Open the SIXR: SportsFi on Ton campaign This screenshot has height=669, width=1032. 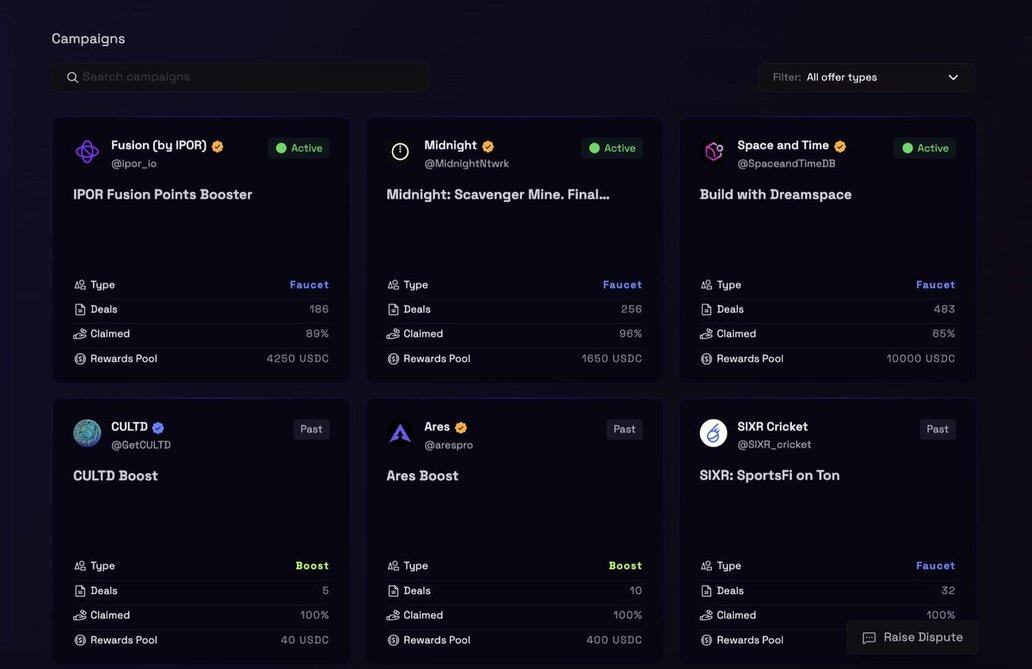[x=770, y=476]
